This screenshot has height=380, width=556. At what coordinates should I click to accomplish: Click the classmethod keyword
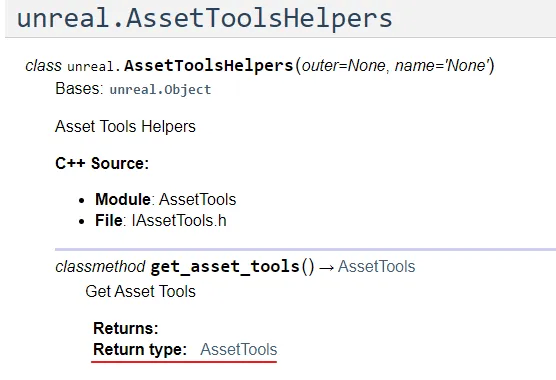click(100, 267)
